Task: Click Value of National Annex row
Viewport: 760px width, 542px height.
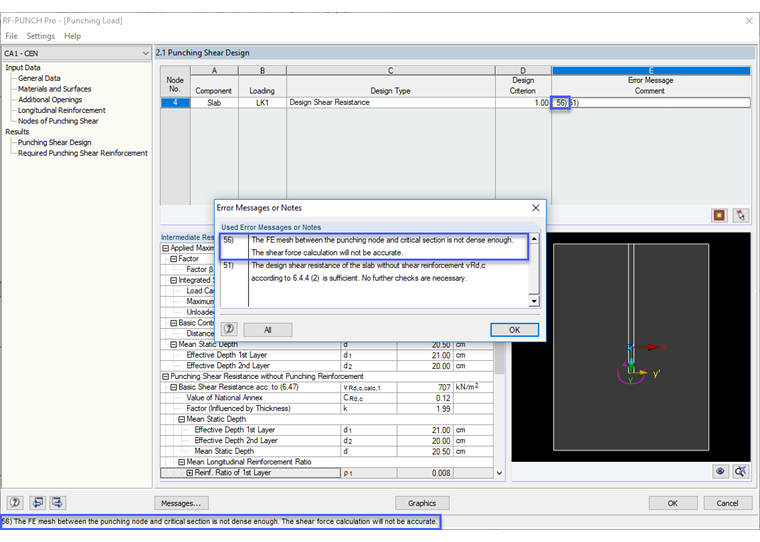Action: 327,398
